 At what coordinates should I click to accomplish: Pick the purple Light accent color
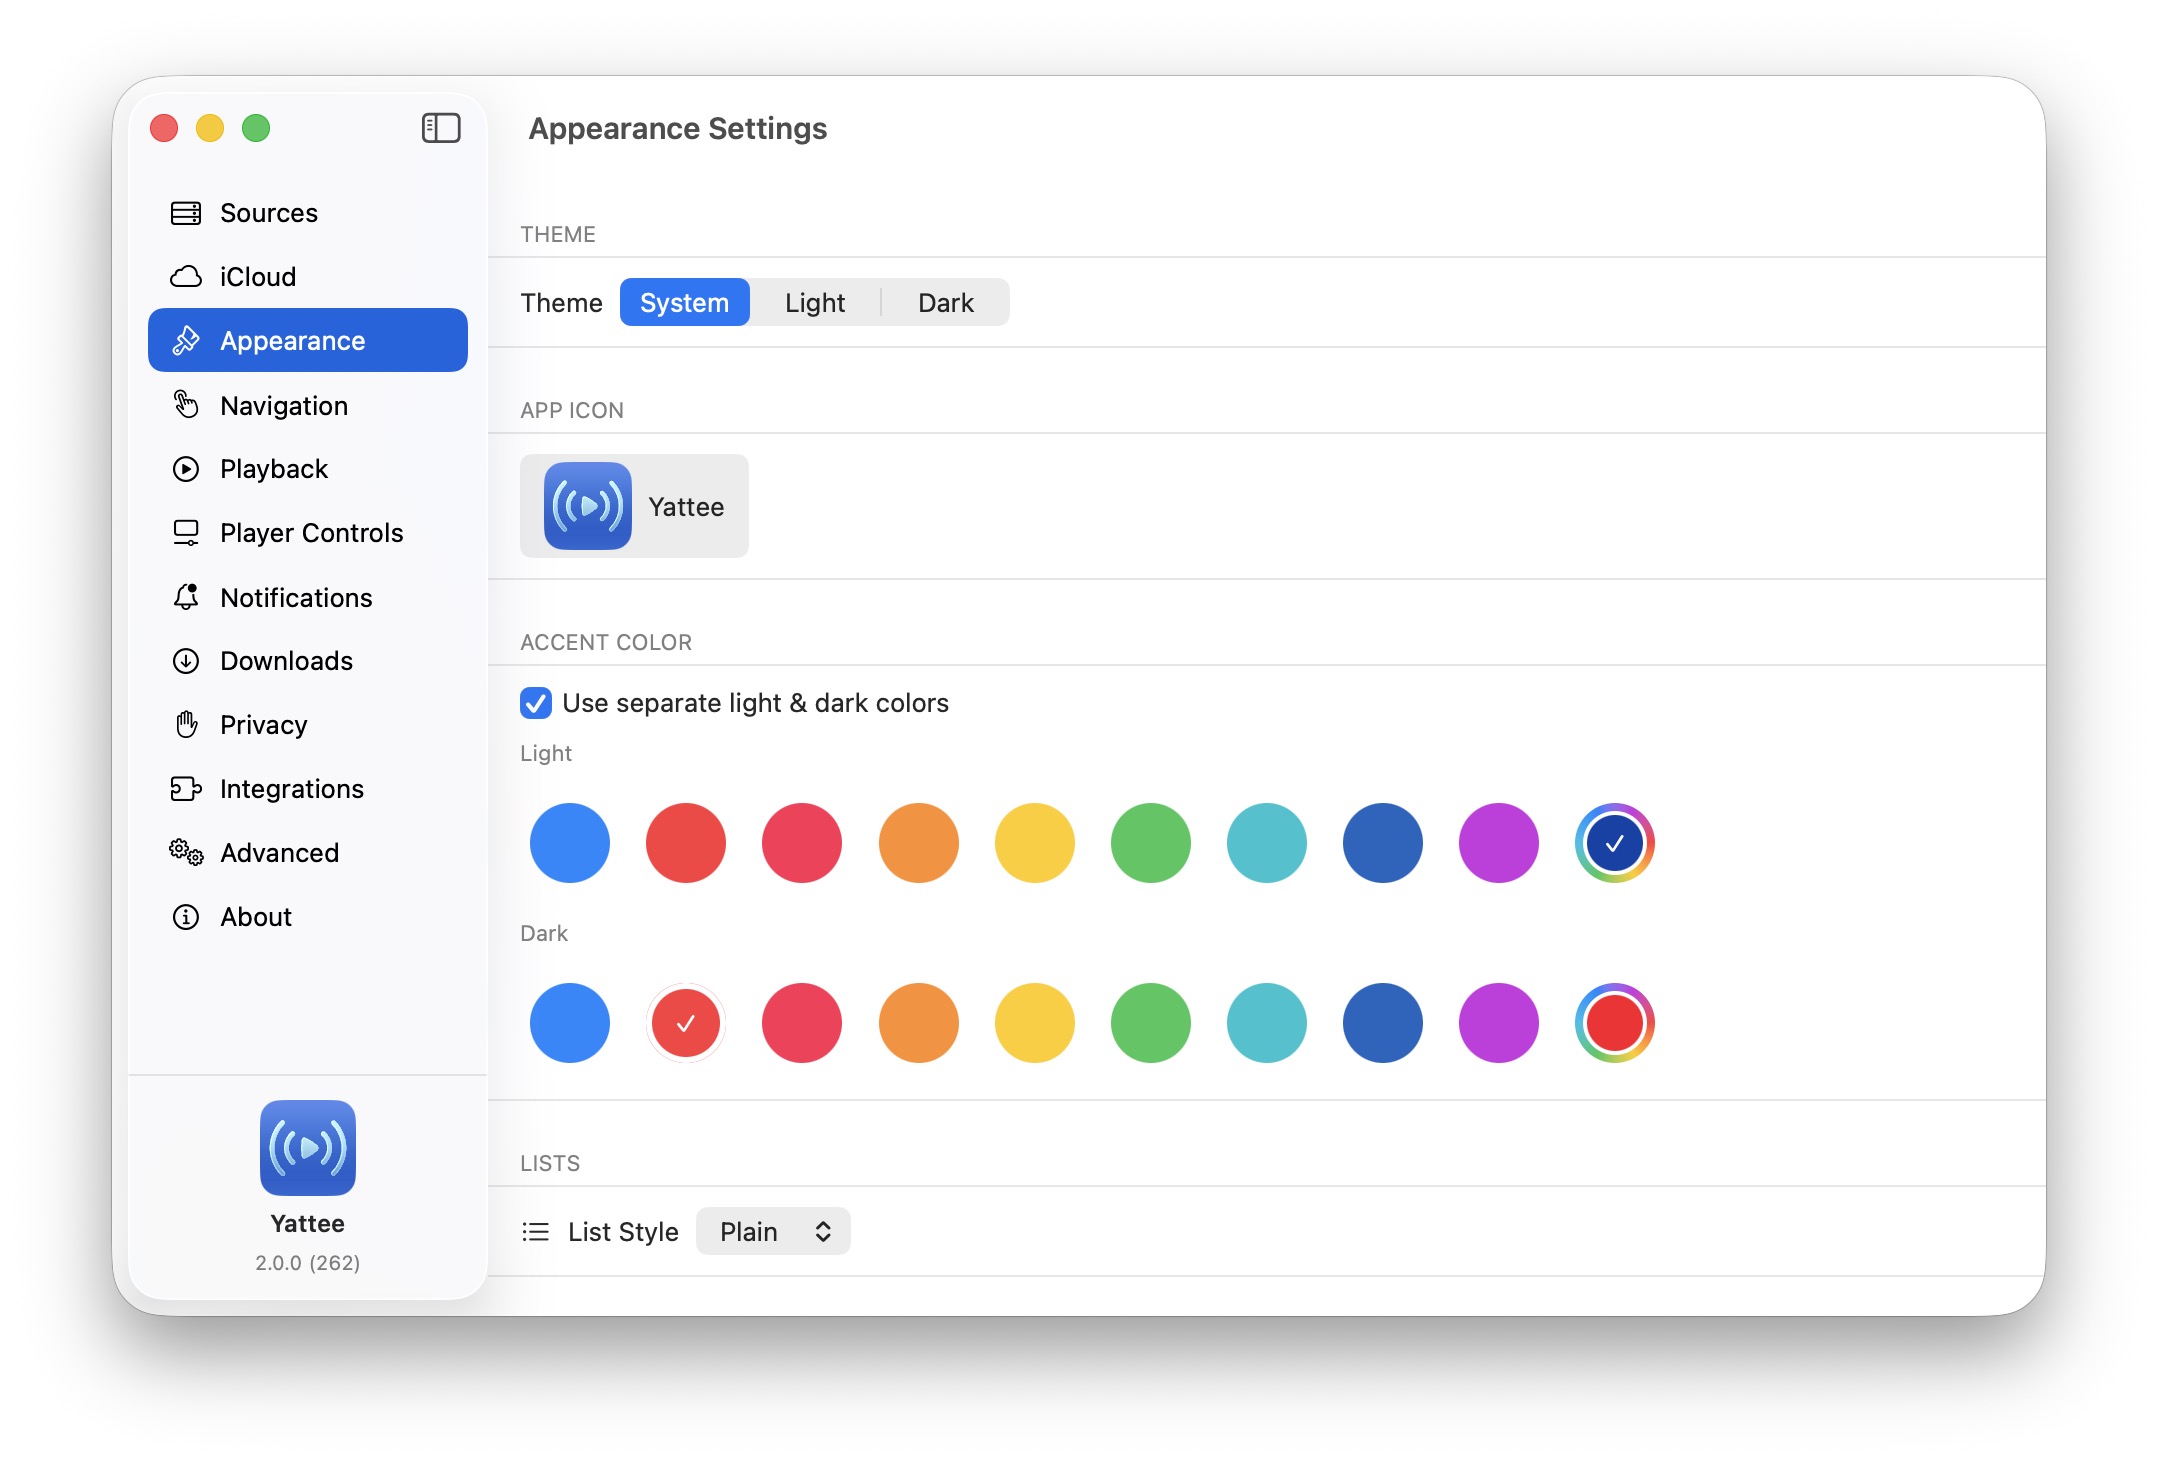click(1499, 843)
